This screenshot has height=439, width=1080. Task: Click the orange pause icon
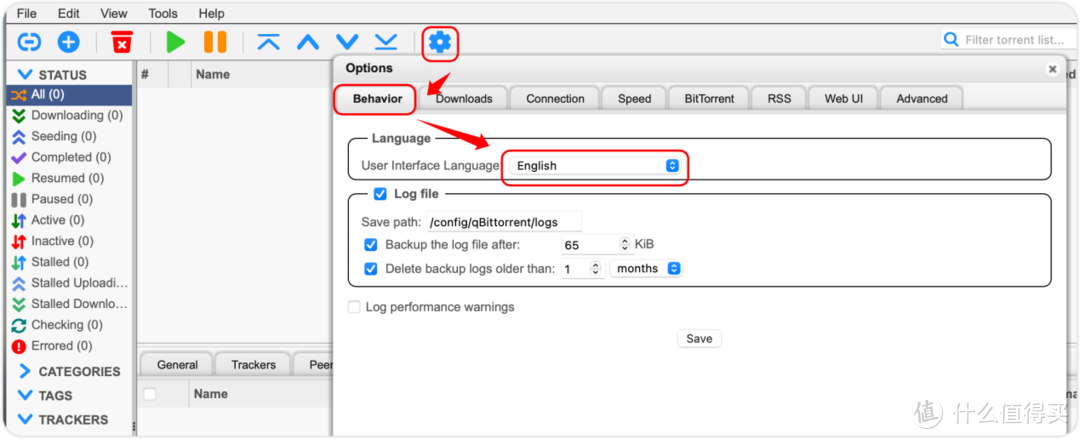215,42
